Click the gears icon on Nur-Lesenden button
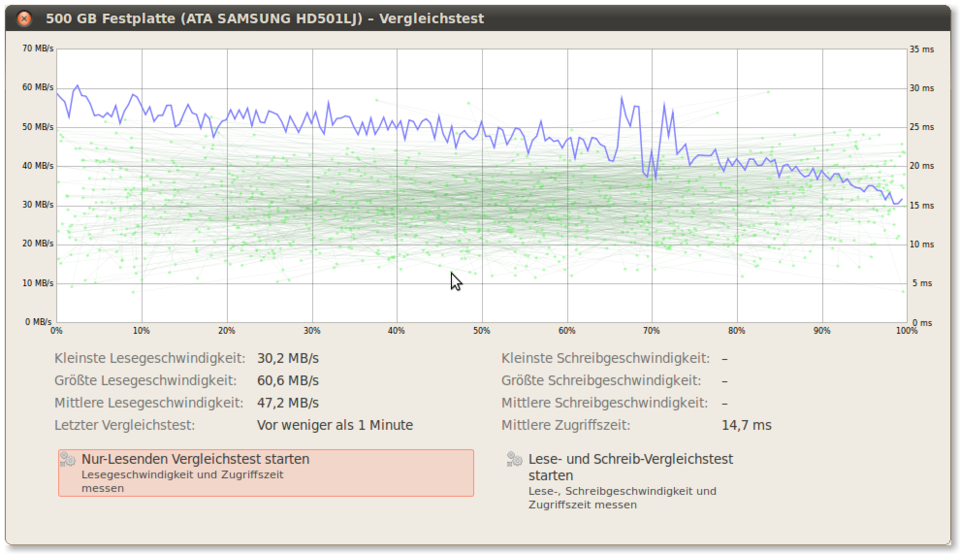Screen dimensions: 960x554 click(x=68, y=459)
